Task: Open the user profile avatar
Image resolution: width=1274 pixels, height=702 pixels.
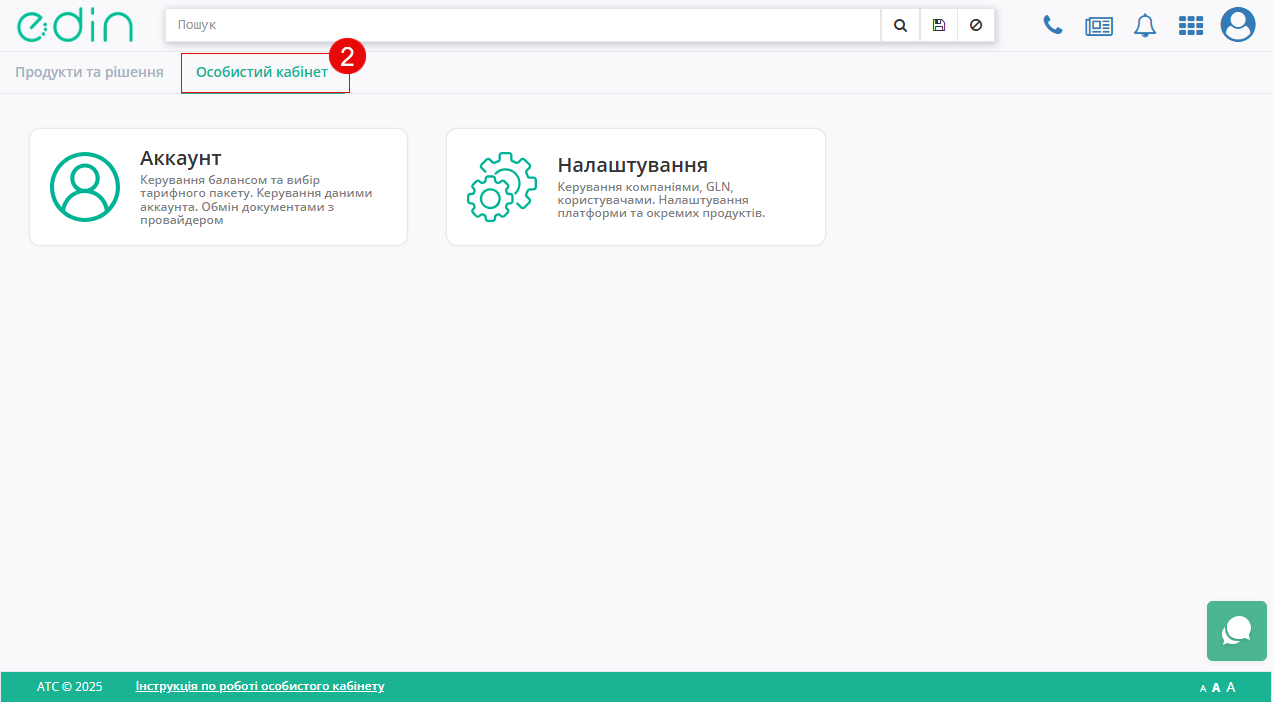Action: (x=1238, y=25)
